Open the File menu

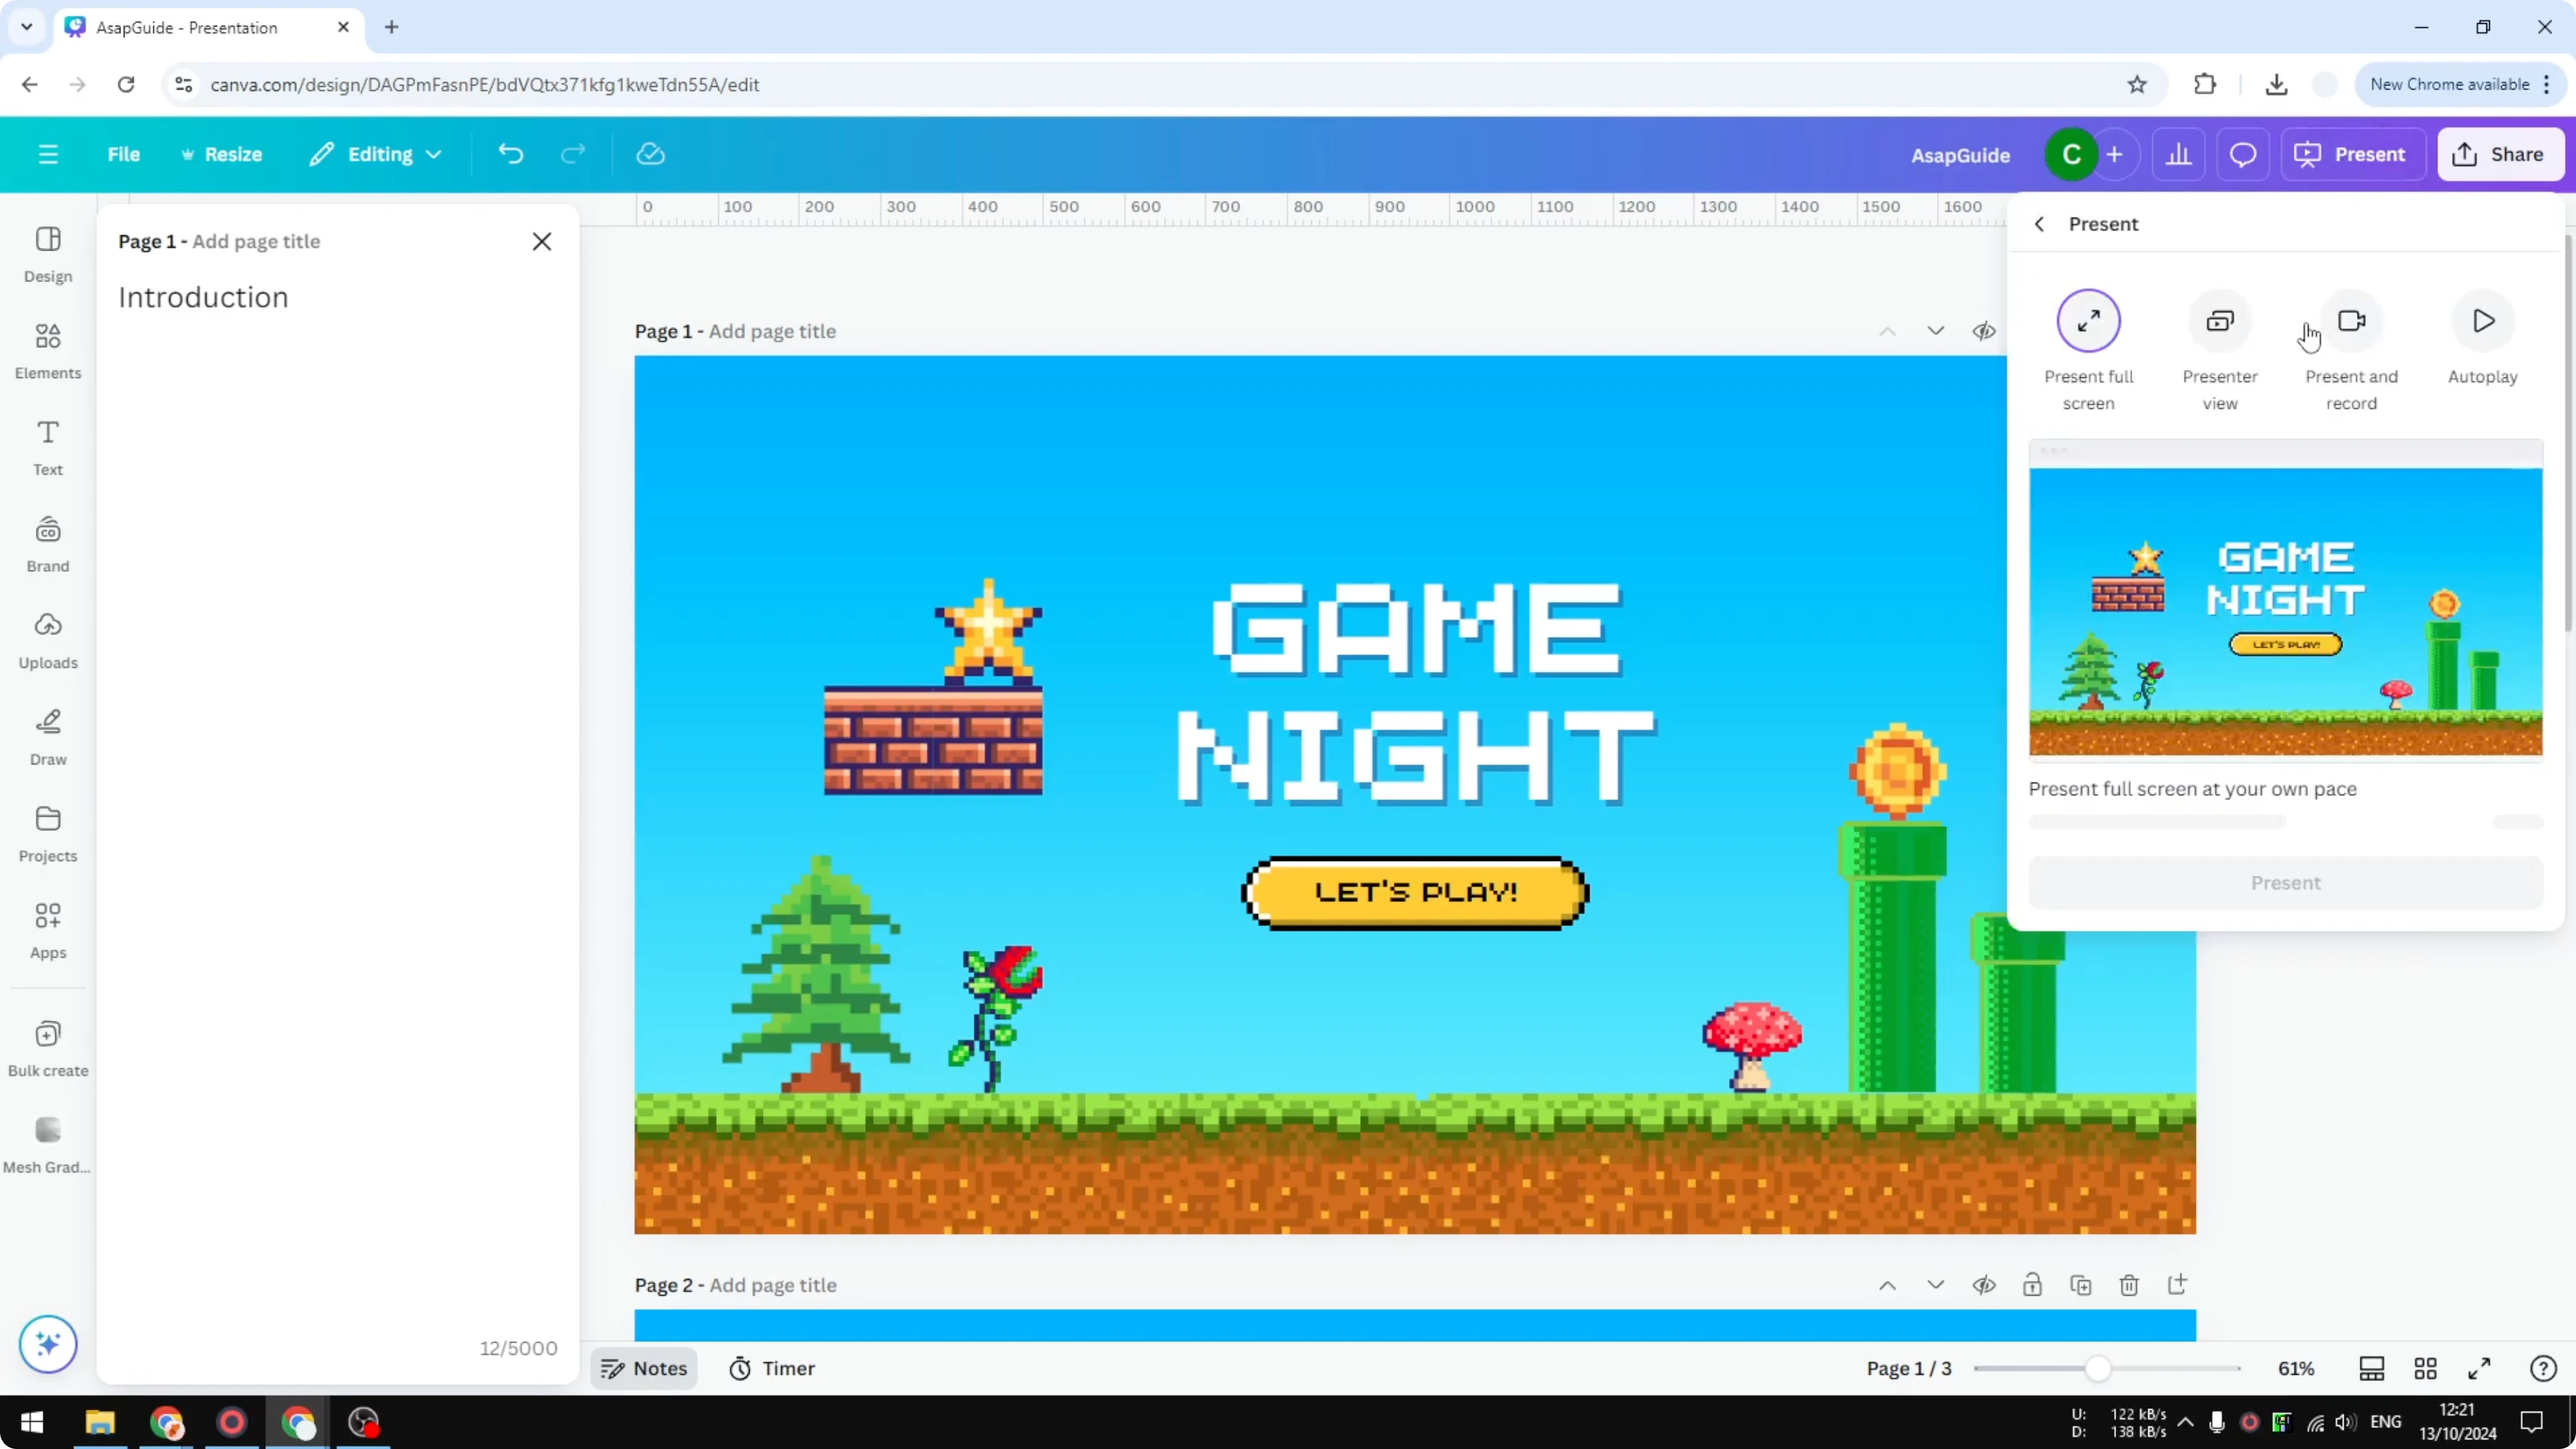tap(124, 154)
